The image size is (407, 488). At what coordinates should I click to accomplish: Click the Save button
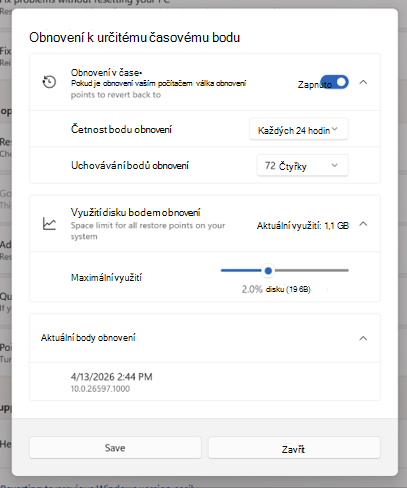115,448
